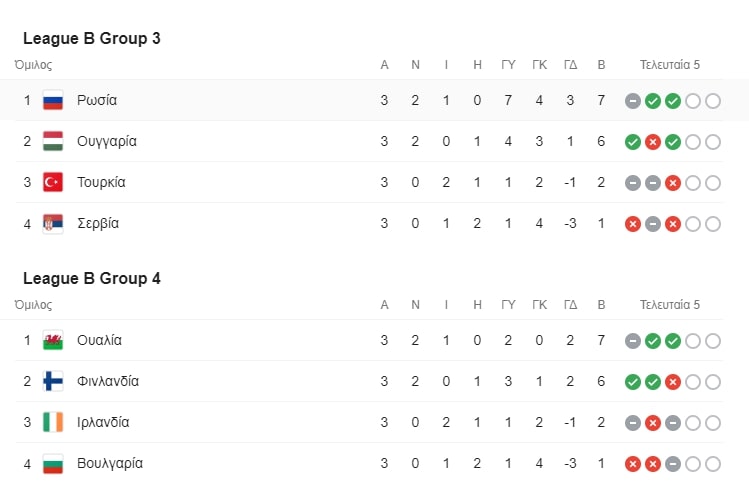Click the Ireland tricolor flag icon
The height and width of the screenshot is (491, 749).
coord(53,423)
